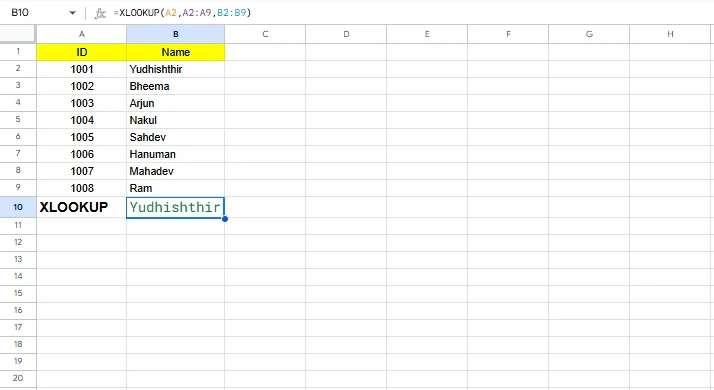This screenshot has width=714, height=390.
Task: Select column F header
Action: 508,34
